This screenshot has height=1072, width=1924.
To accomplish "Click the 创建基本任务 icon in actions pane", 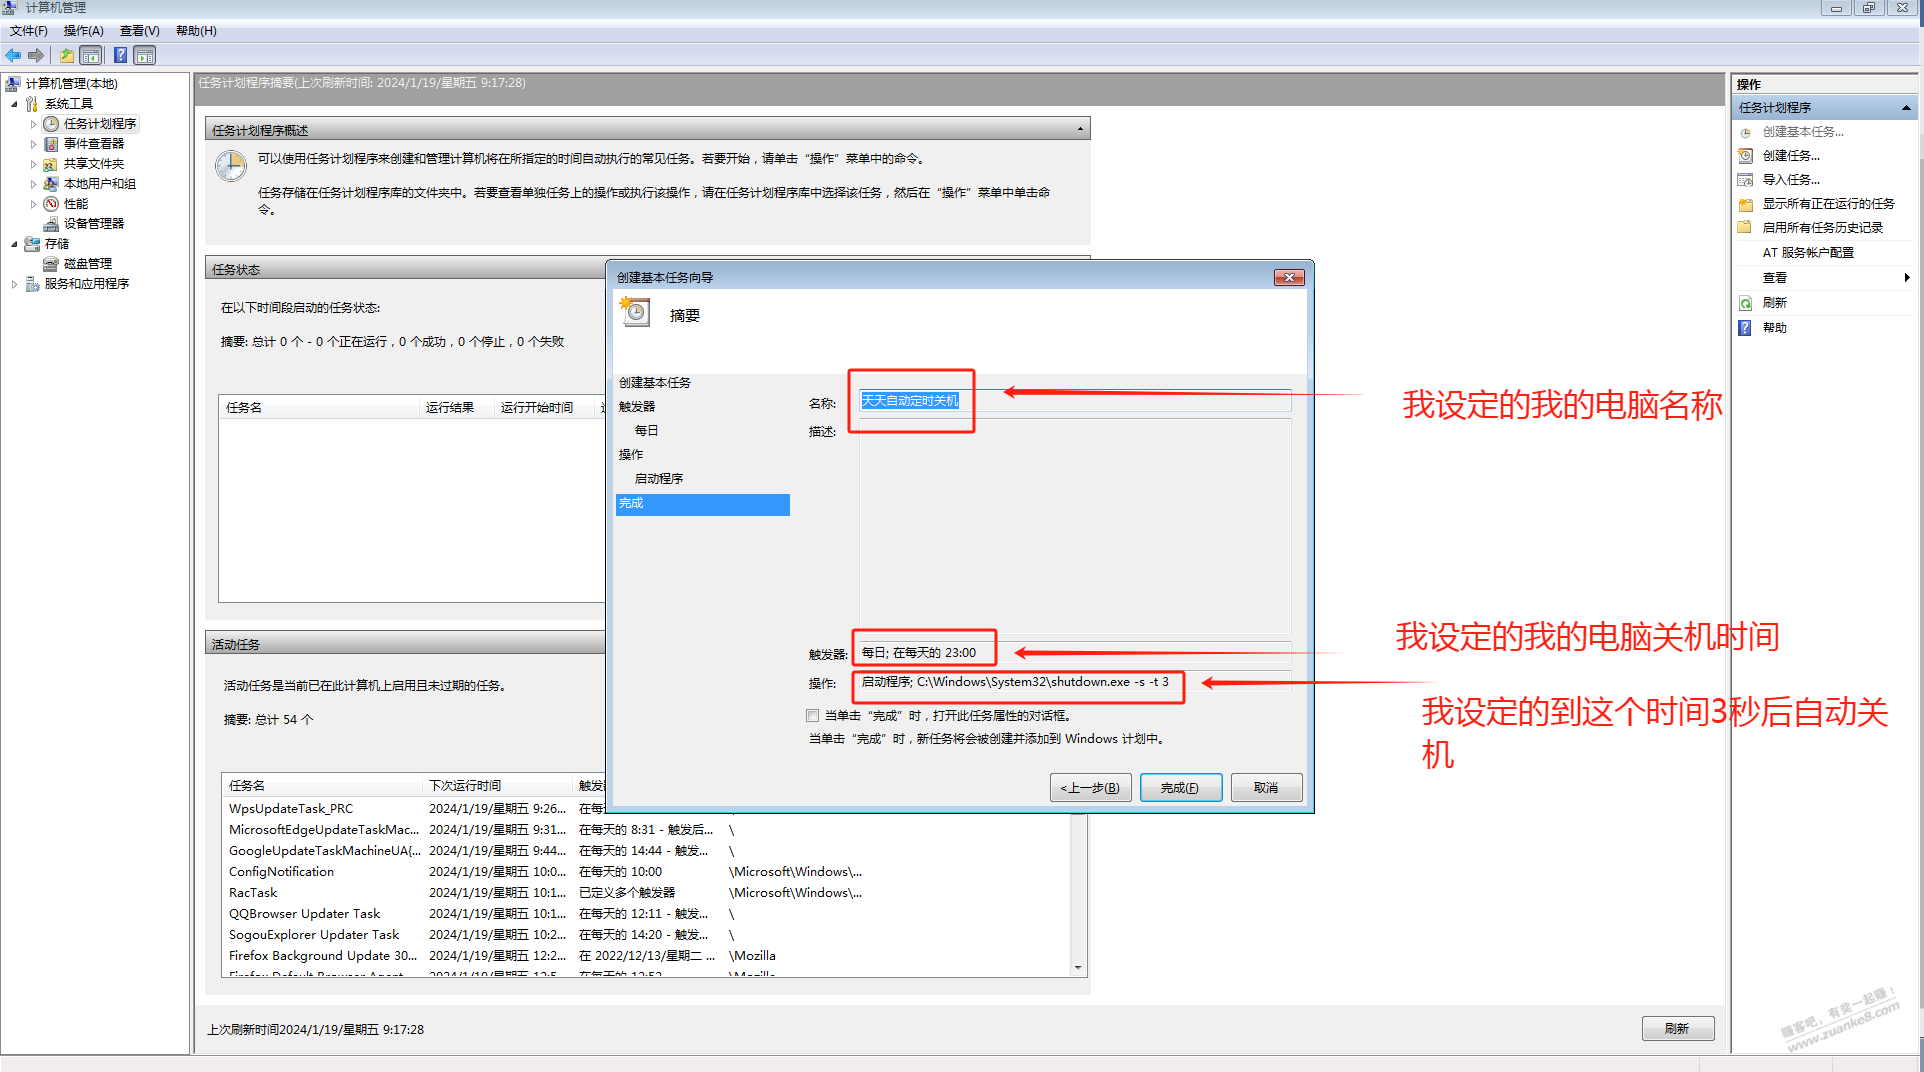I will [x=1746, y=132].
